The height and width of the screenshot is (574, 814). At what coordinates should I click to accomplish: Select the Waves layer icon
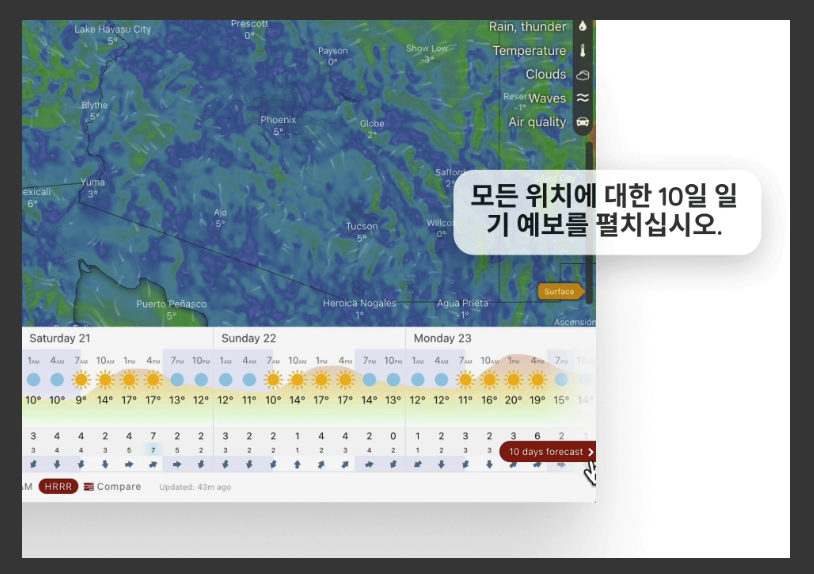582,98
